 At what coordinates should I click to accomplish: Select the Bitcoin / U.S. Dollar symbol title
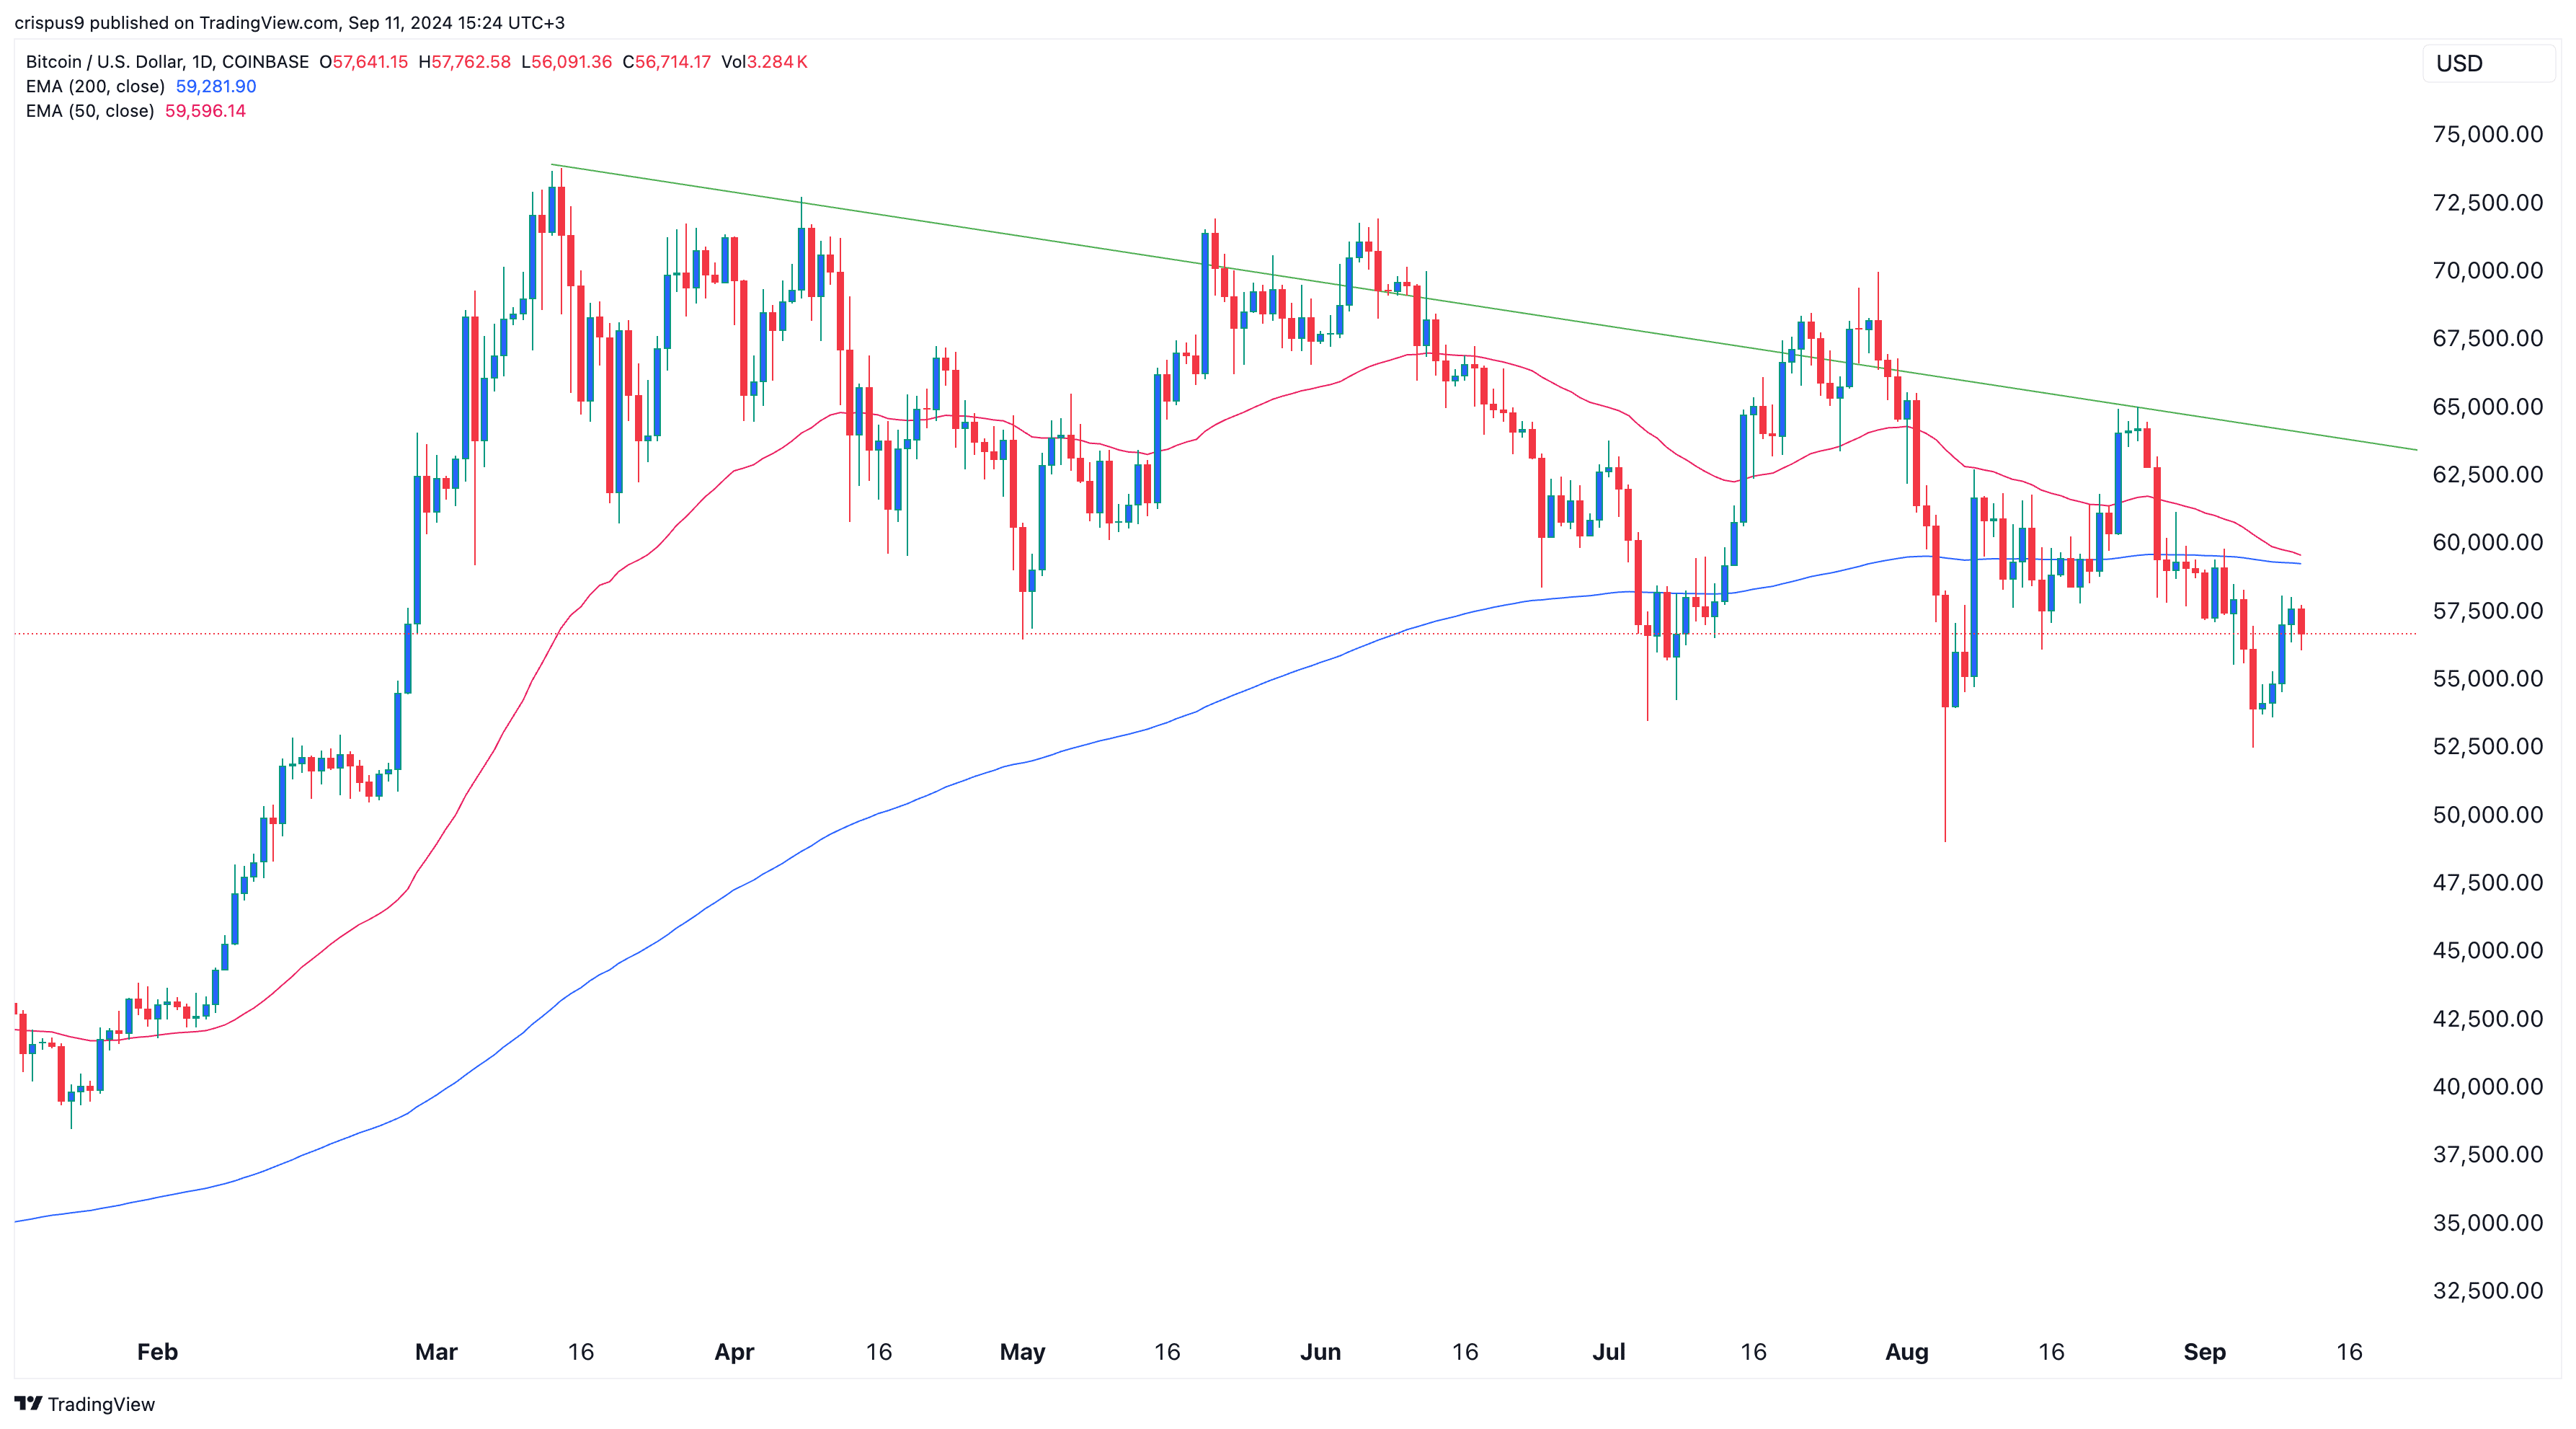click(167, 62)
